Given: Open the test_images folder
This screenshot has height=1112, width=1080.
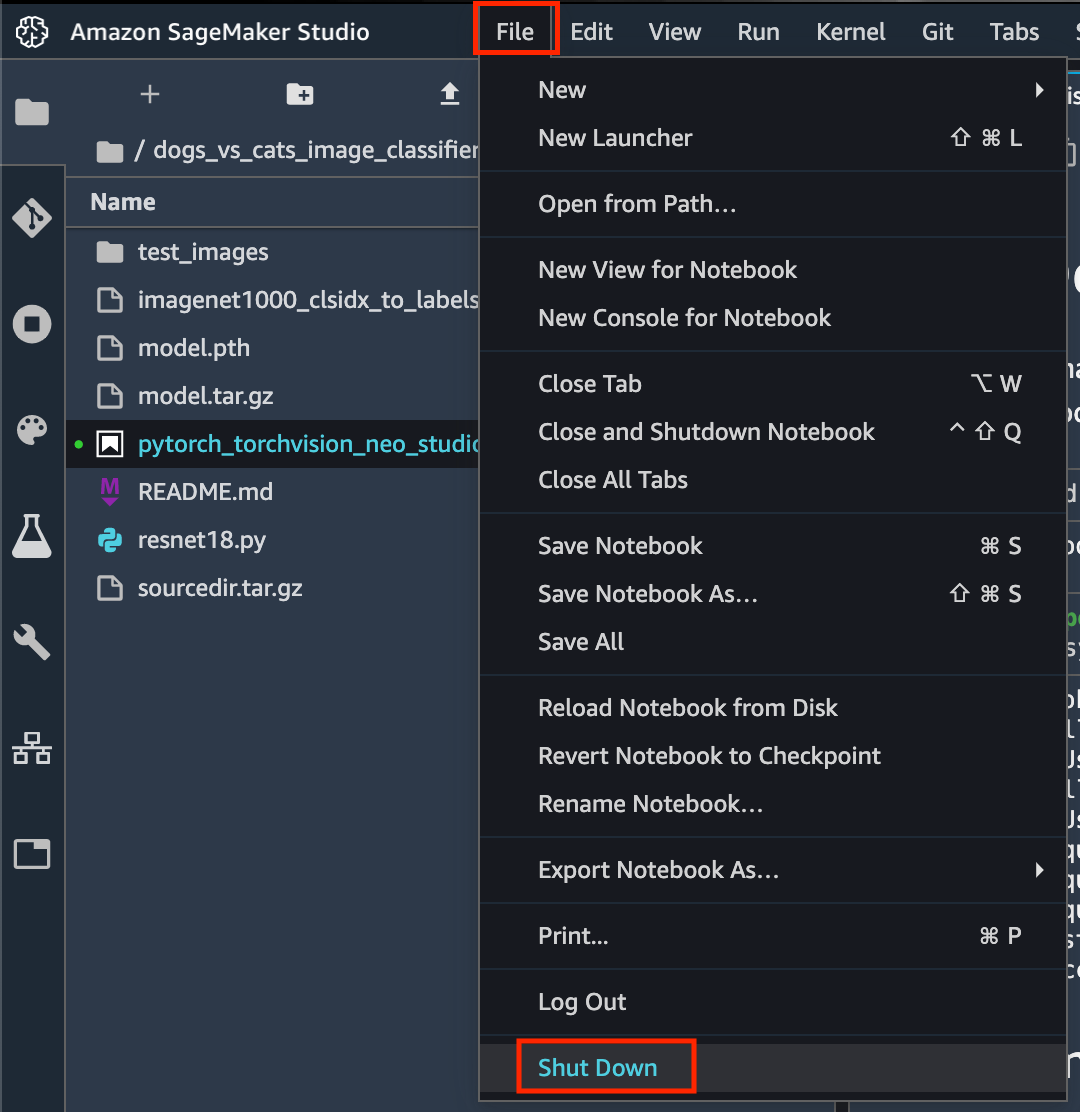Looking at the screenshot, I should [x=203, y=252].
